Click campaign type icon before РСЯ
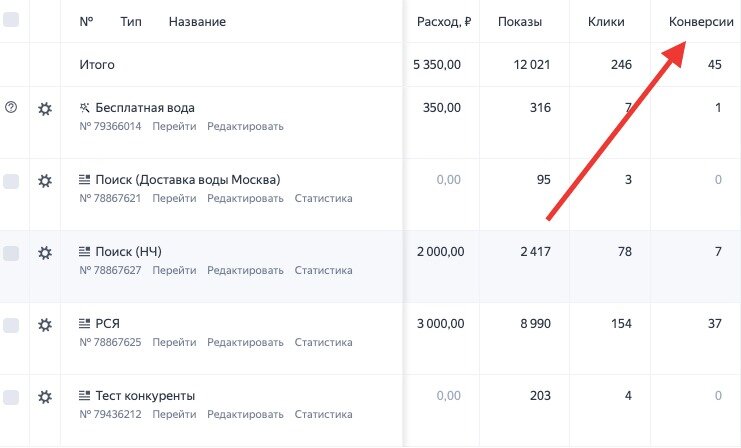Viewport: 741px width, 448px height. coord(84,323)
